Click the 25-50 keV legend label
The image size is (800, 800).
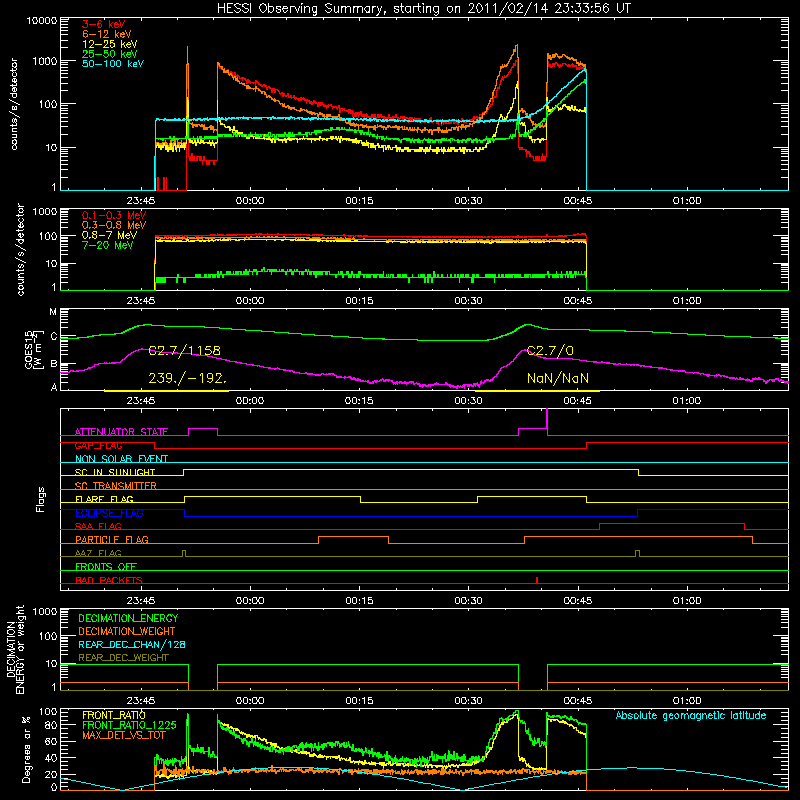click(x=109, y=54)
